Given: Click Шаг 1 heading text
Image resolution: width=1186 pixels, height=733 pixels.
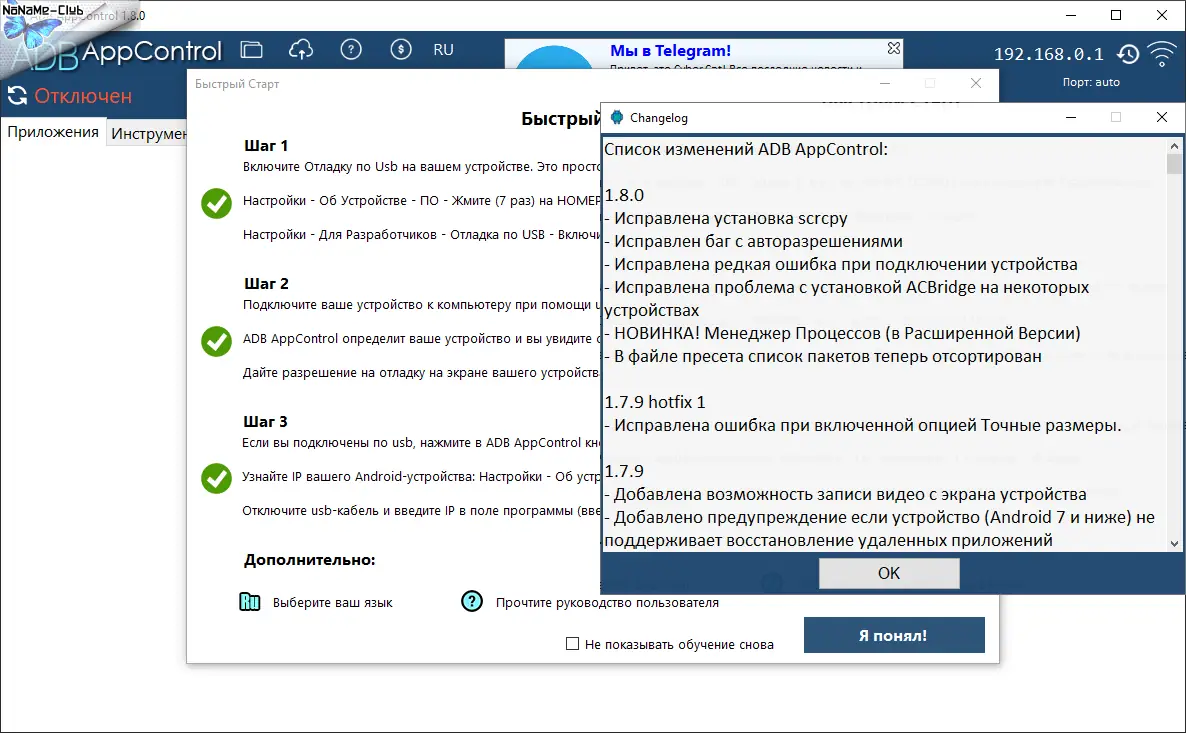Looking at the screenshot, I should [x=265, y=145].
